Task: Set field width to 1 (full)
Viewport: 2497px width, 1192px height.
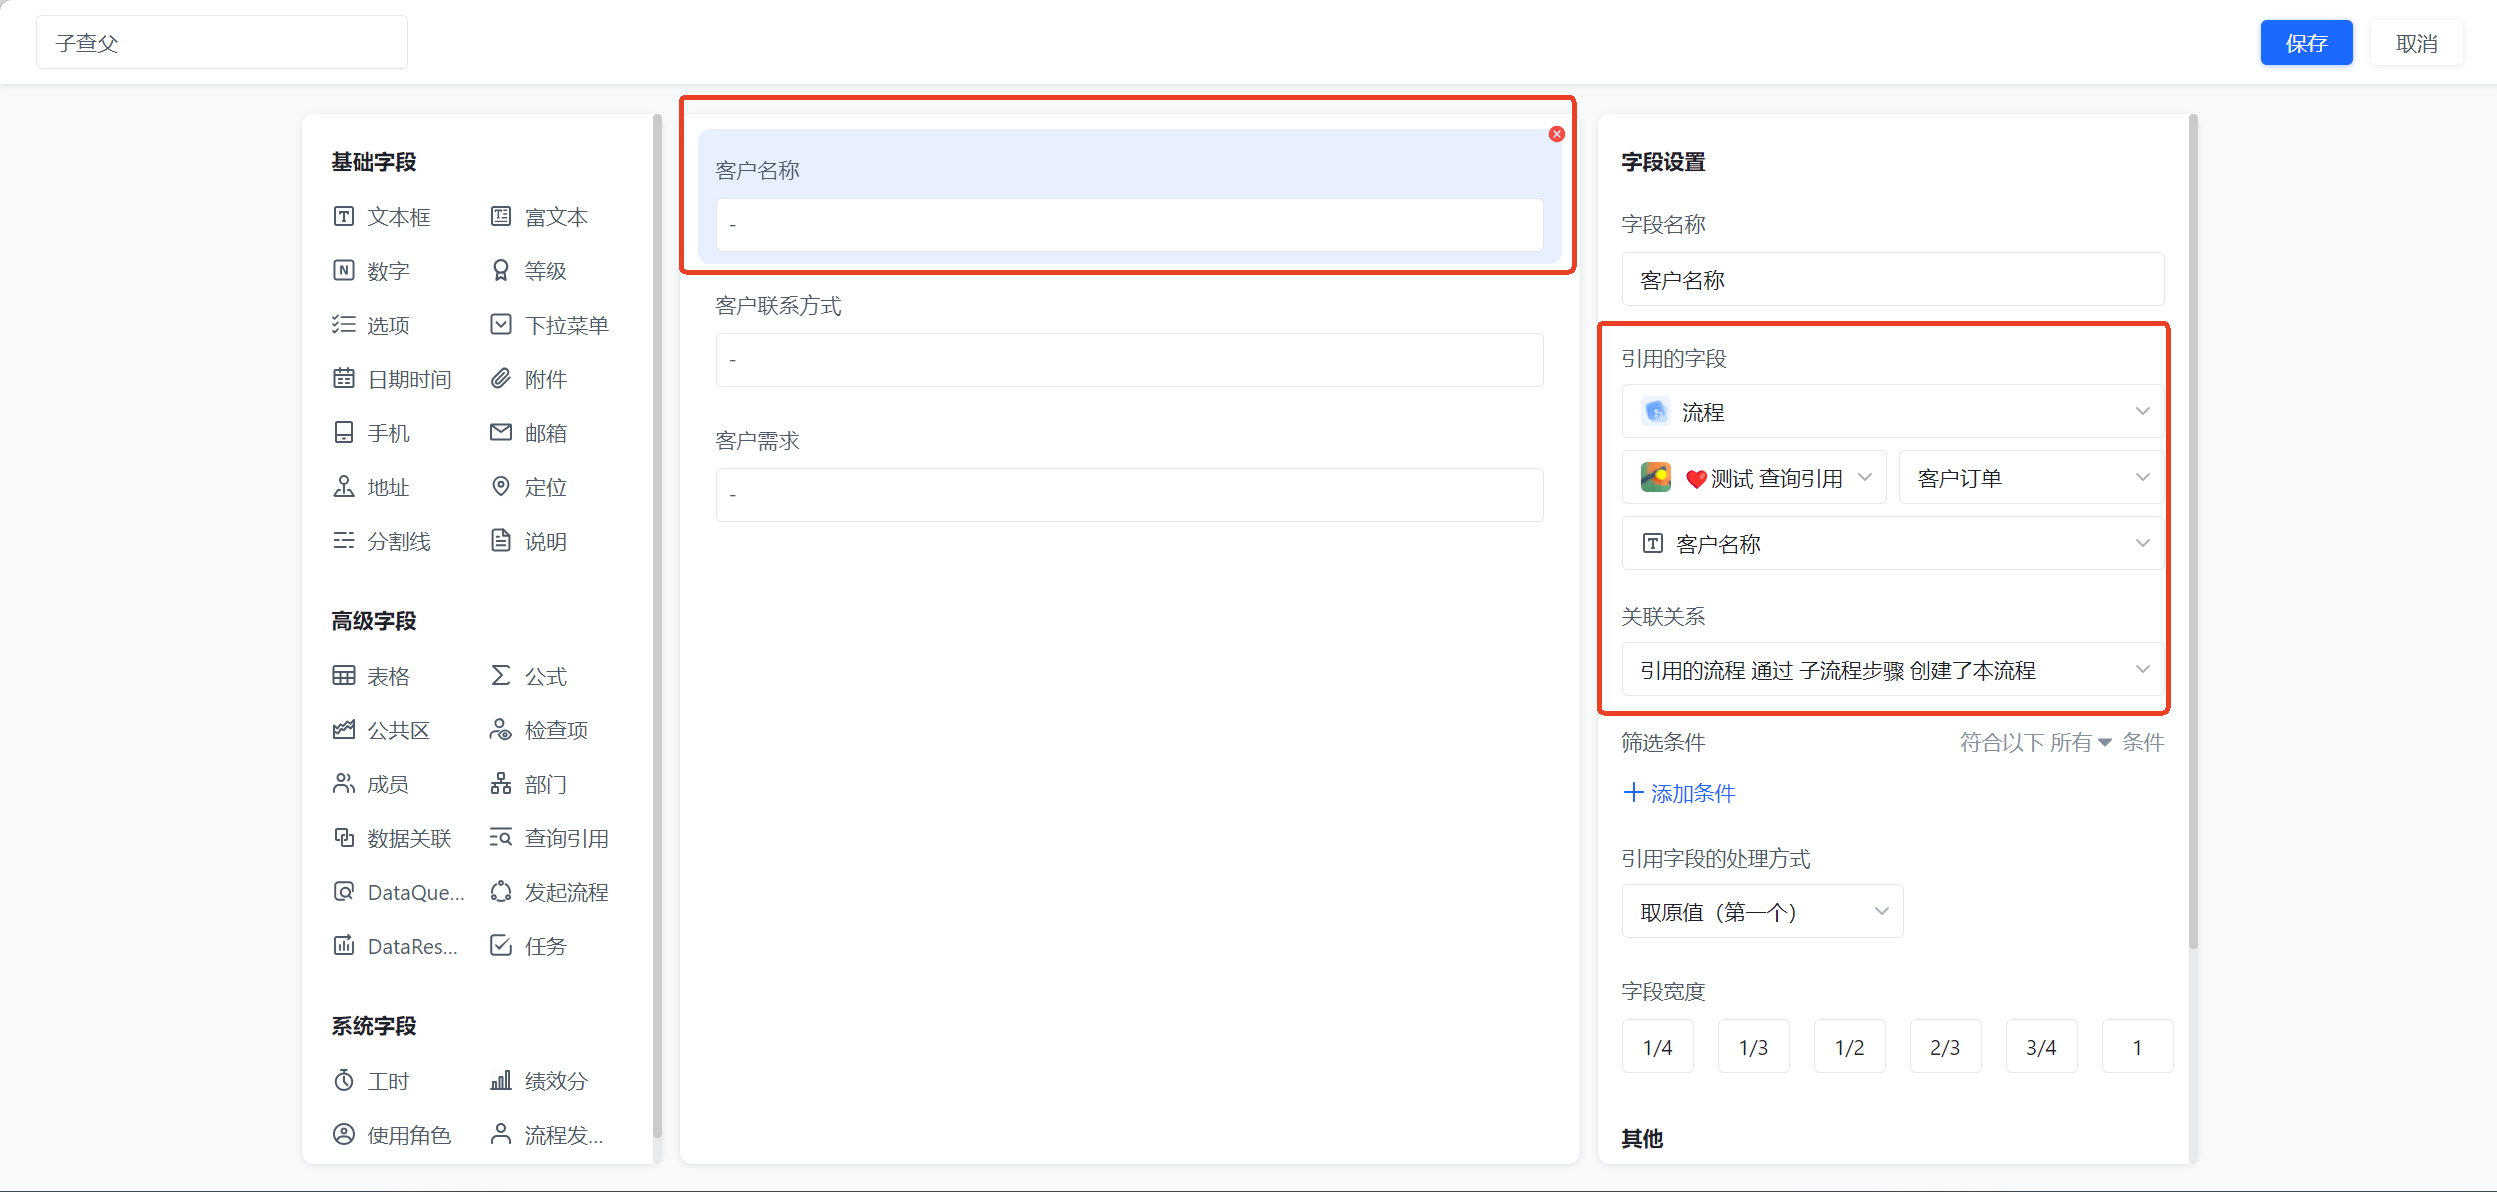Action: [x=2138, y=1047]
